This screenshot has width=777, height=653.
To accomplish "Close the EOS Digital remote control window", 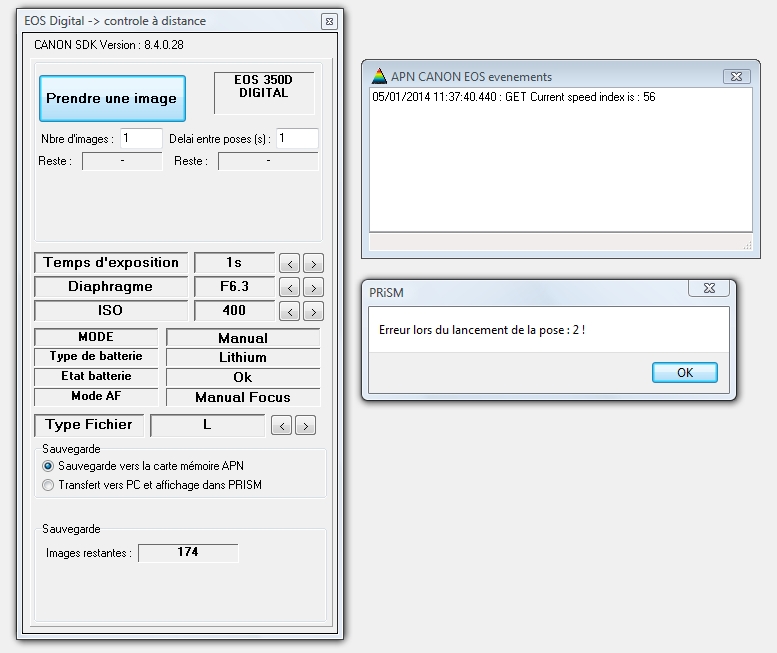I will pos(329,21).
